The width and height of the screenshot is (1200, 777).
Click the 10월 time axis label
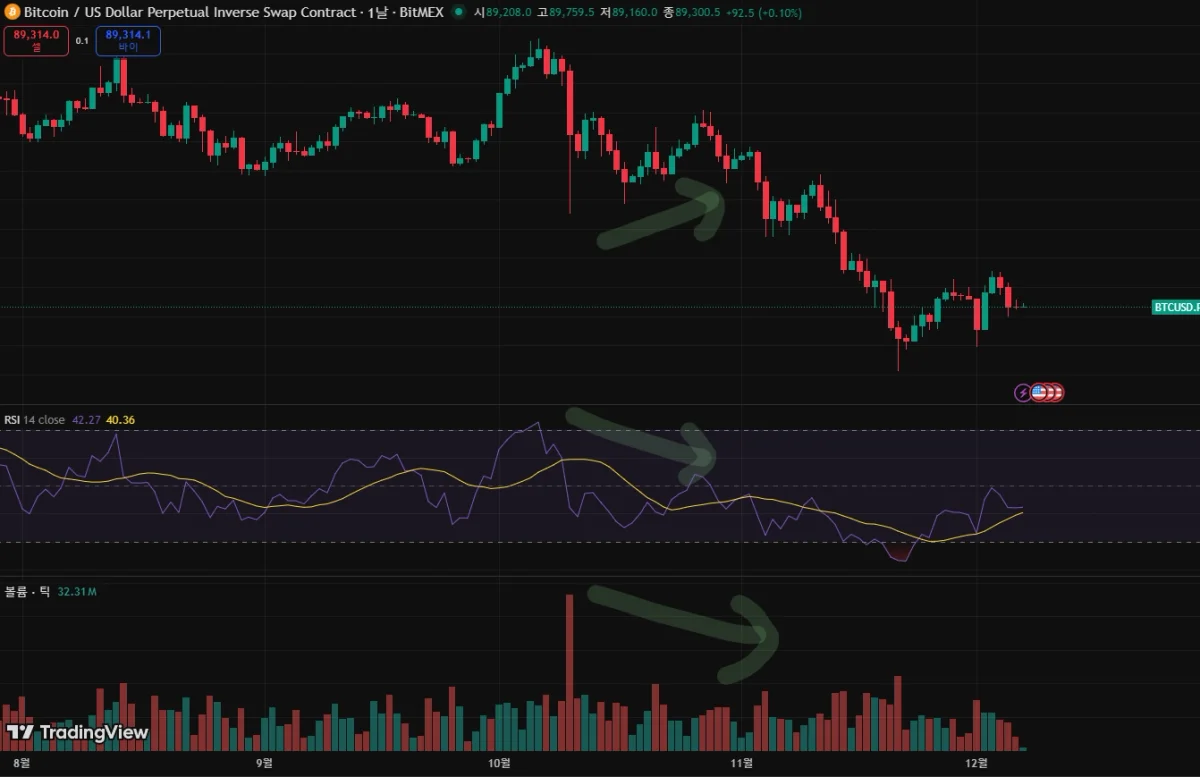point(500,763)
